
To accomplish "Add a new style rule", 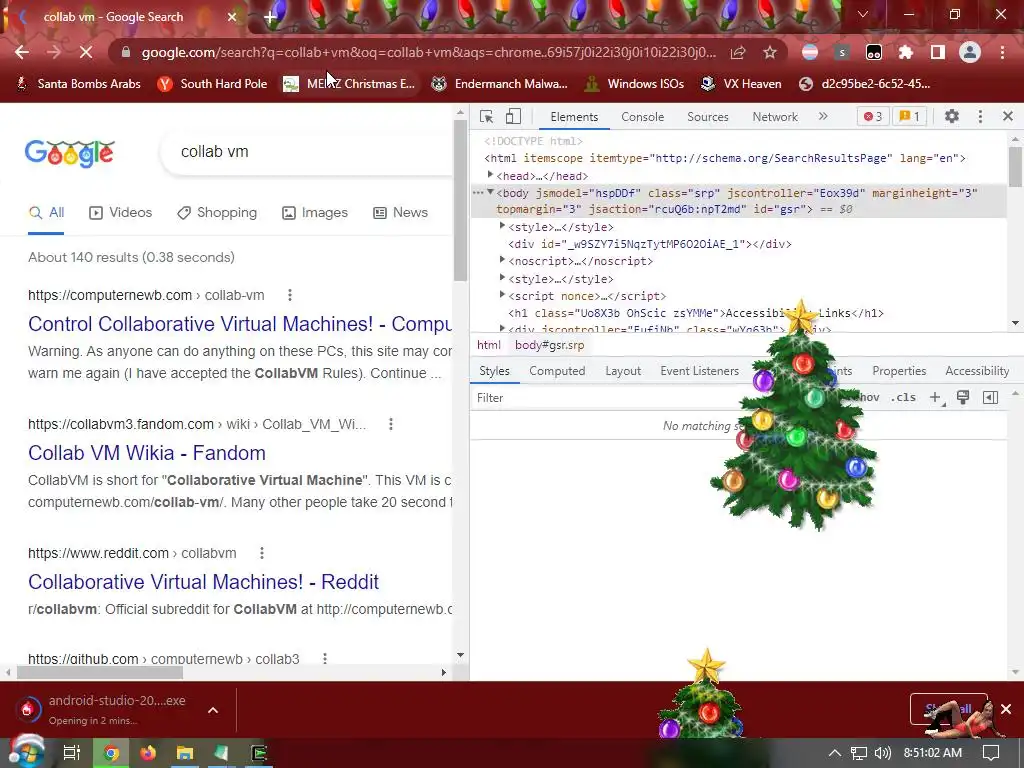I will click(935, 397).
